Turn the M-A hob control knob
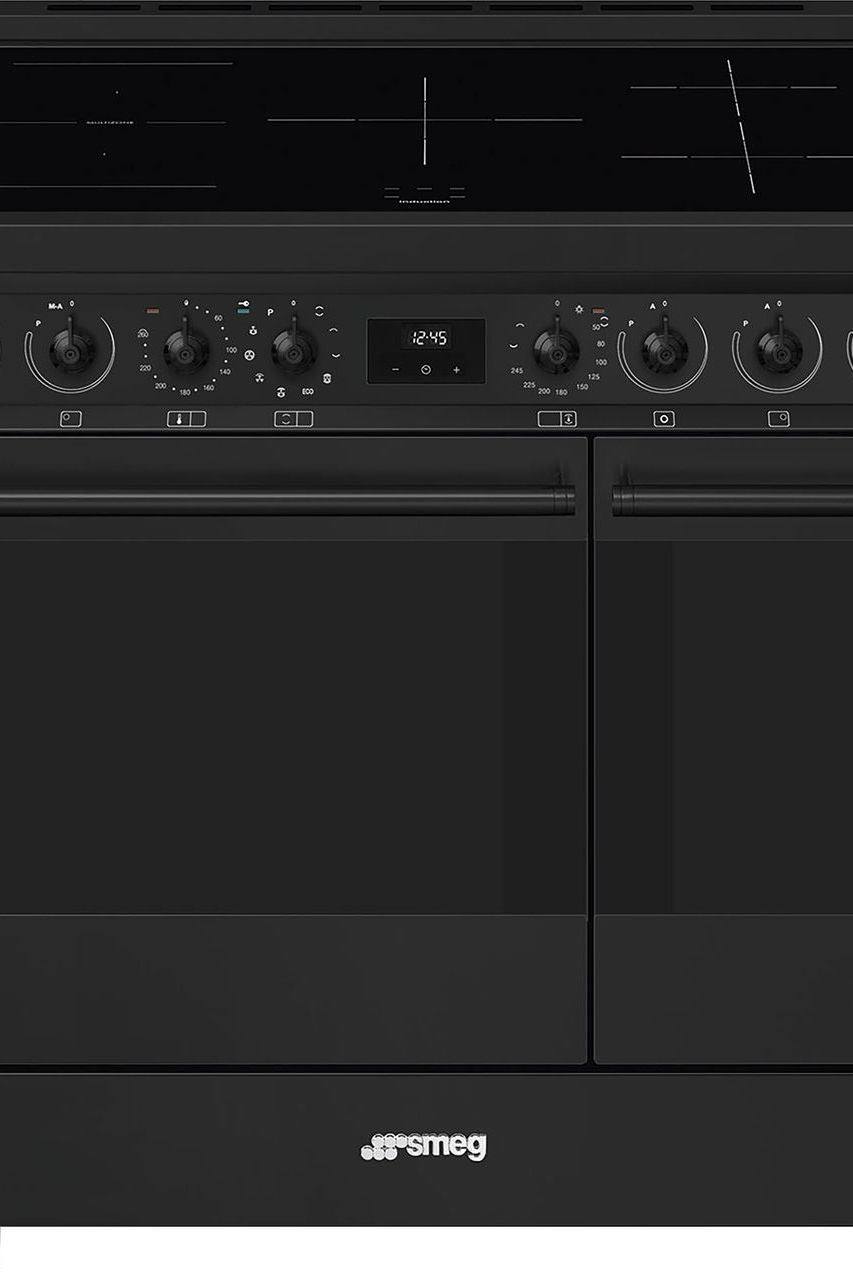Viewport: 853px width, 1280px height. click(x=71, y=349)
